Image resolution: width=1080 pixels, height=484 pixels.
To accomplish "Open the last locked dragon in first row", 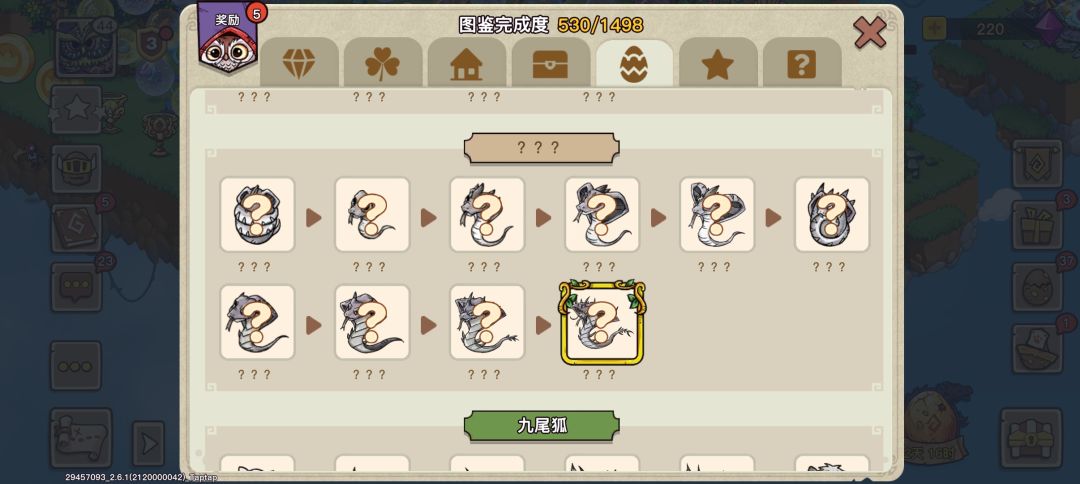I will coord(831,214).
